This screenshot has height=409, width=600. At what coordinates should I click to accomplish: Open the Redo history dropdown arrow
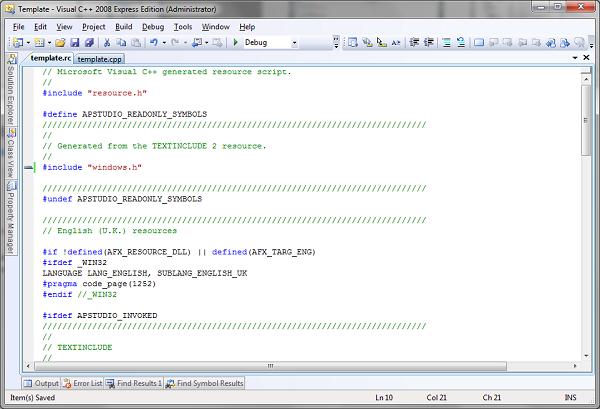coord(185,42)
